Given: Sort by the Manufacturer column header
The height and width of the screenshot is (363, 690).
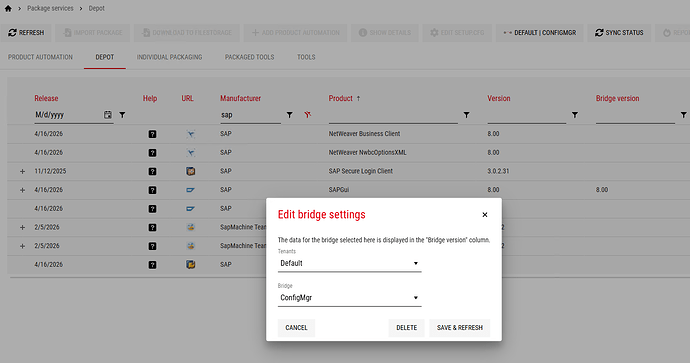Looking at the screenshot, I should coord(240,98).
